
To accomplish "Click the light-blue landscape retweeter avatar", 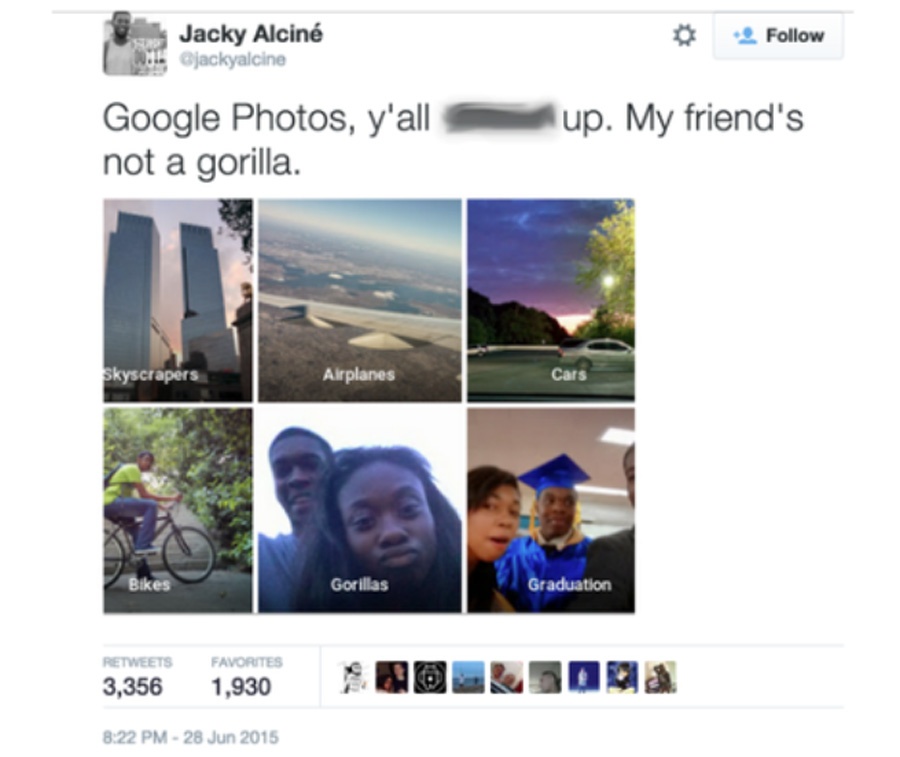I will (x=468, y=677).
